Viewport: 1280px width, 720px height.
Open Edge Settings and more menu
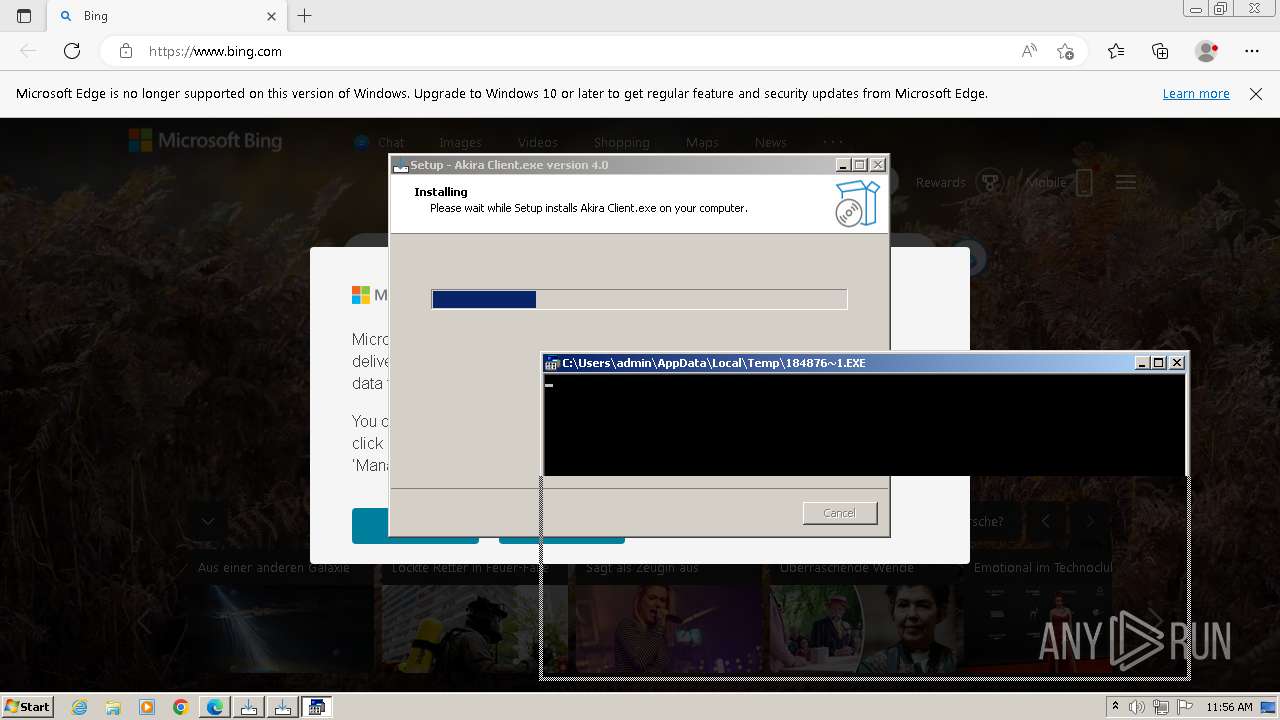point(1252,51)
